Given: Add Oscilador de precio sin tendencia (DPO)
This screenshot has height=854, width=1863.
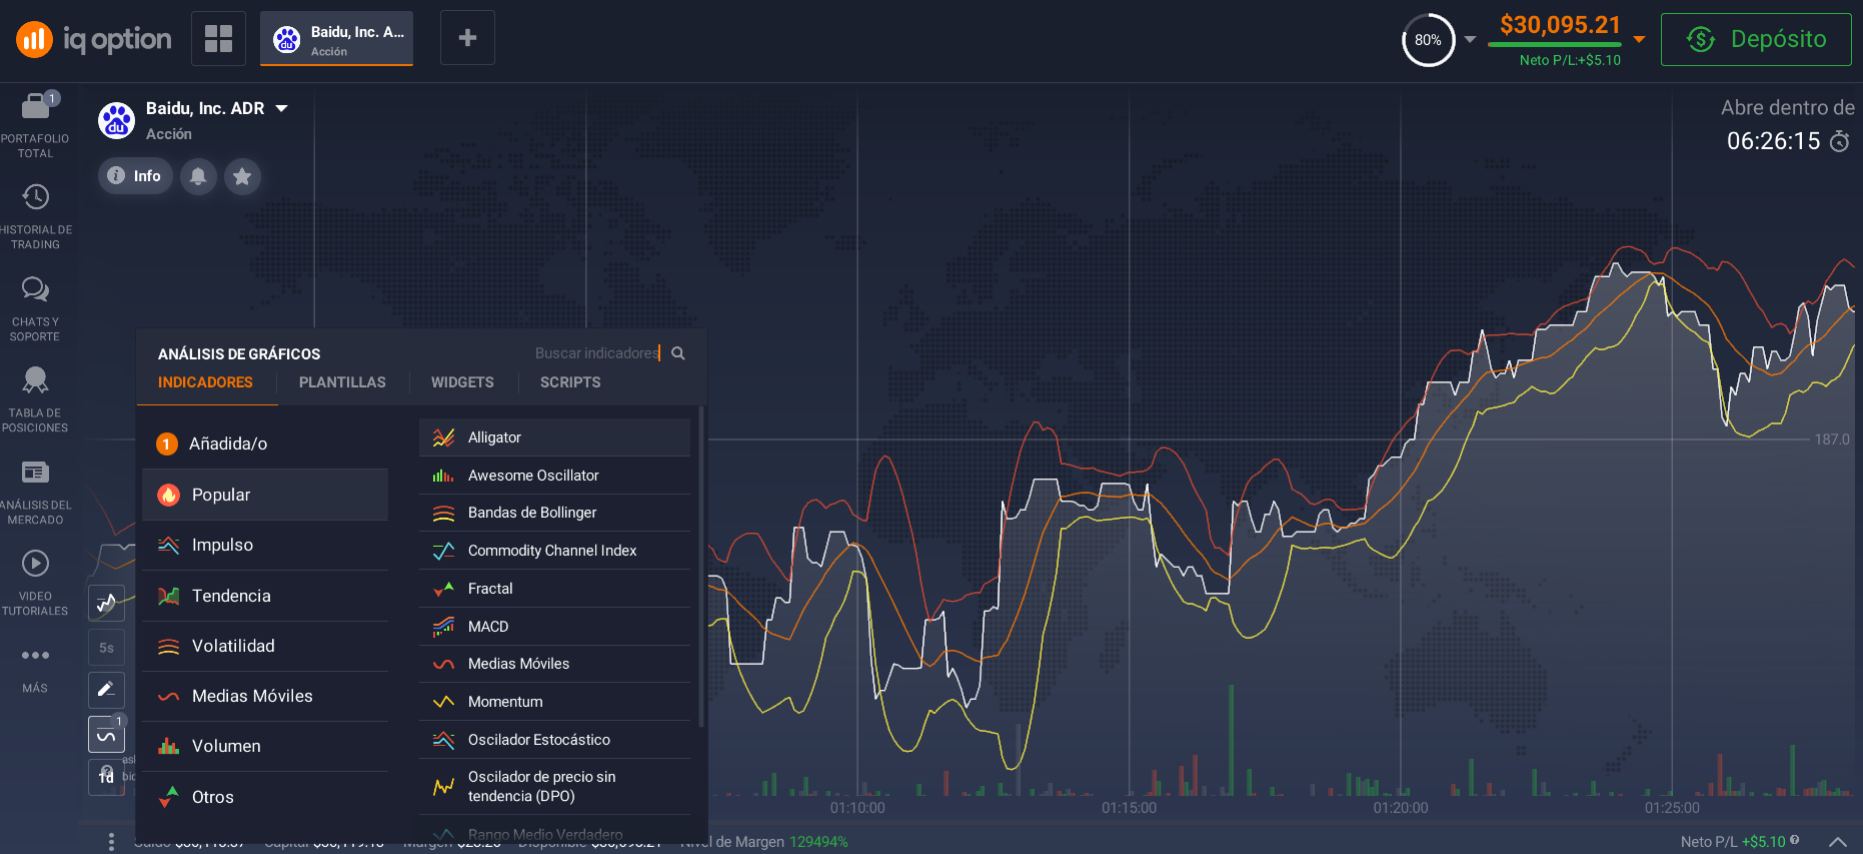Looking at the screenshot, I should pos(555,786).
